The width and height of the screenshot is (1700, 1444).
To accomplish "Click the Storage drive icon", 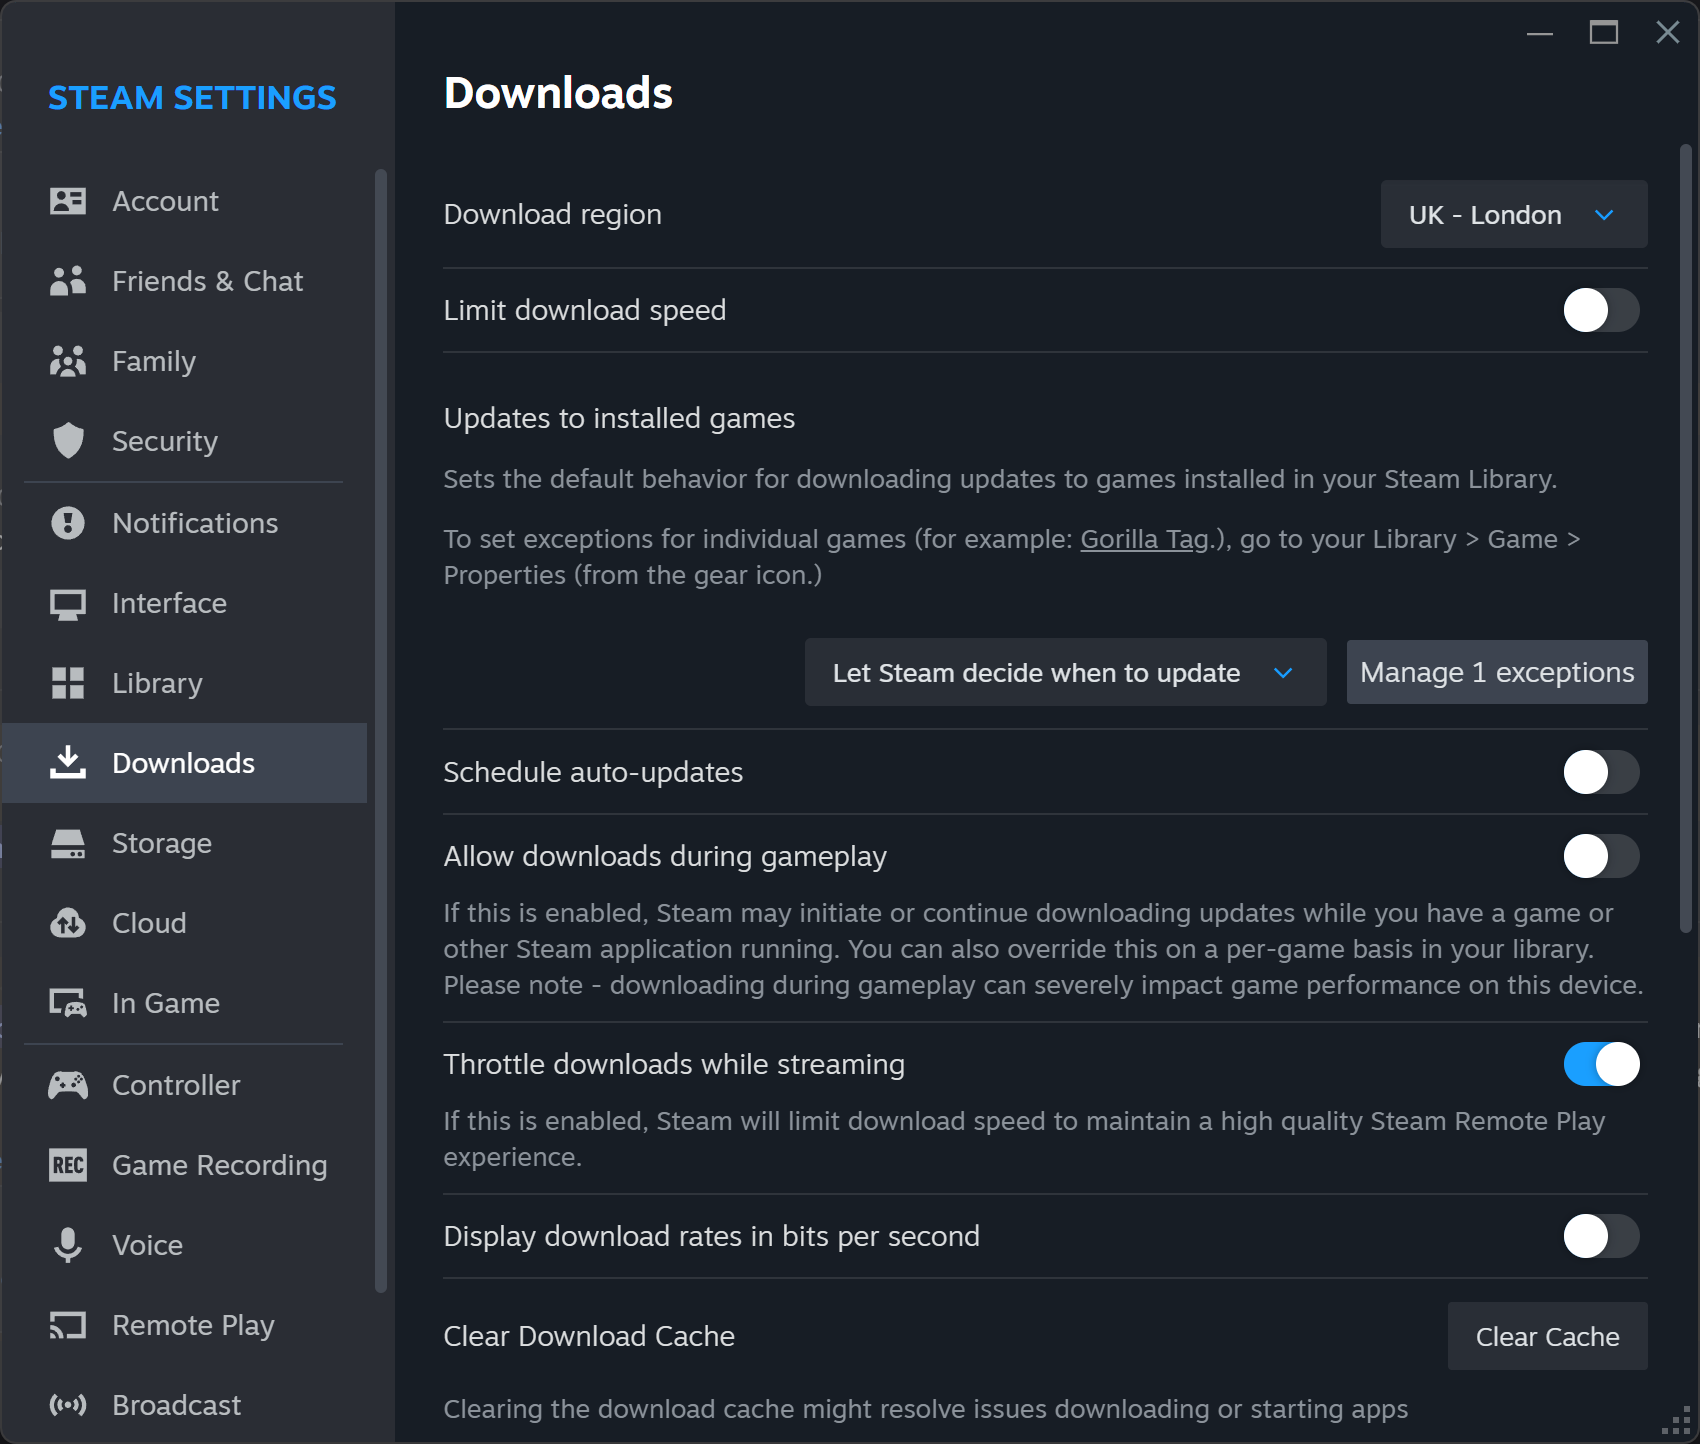I will coord(68,844).
